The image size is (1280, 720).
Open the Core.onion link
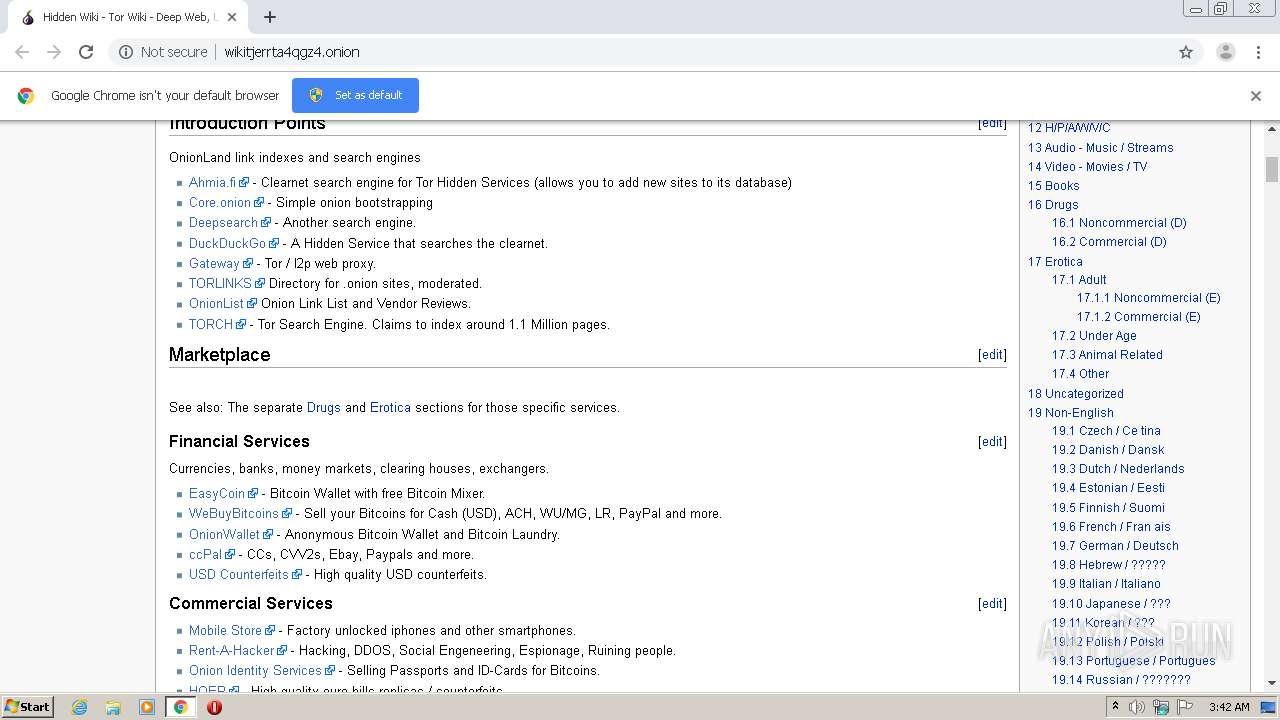pos(220,202)
